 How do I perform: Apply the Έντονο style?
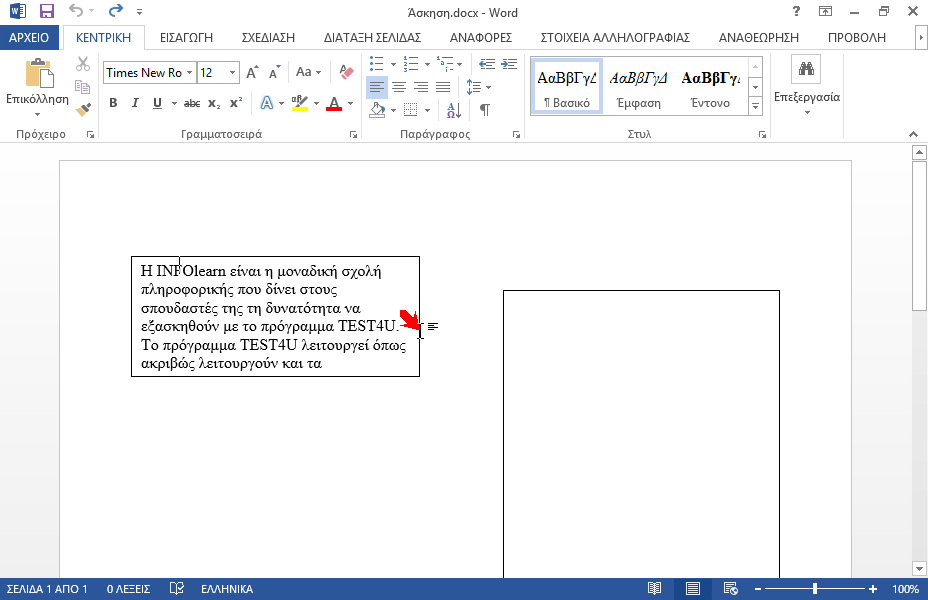pyautogui.click(x=710, y=86)
